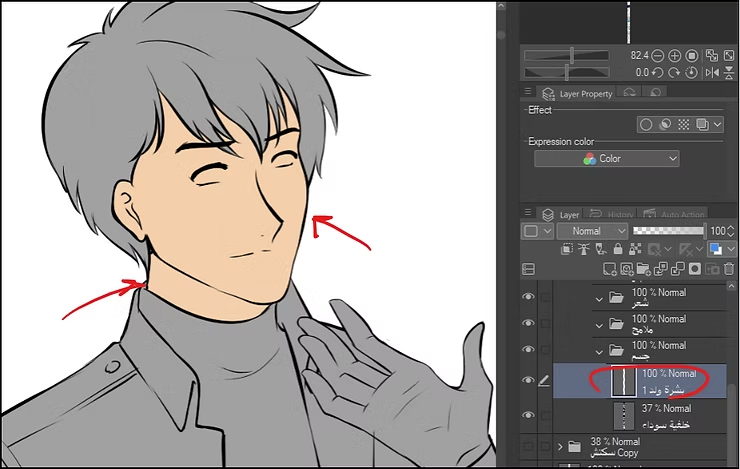Collapse the شعر folder chevron
This screenshot has width=740, height=469.
[599, 300]
